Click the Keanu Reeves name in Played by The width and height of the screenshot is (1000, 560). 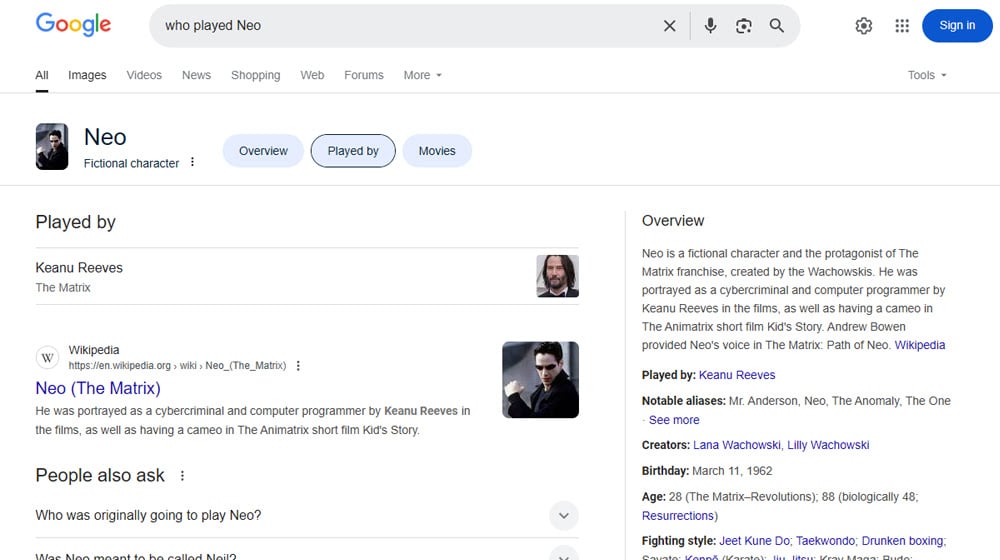79,268
